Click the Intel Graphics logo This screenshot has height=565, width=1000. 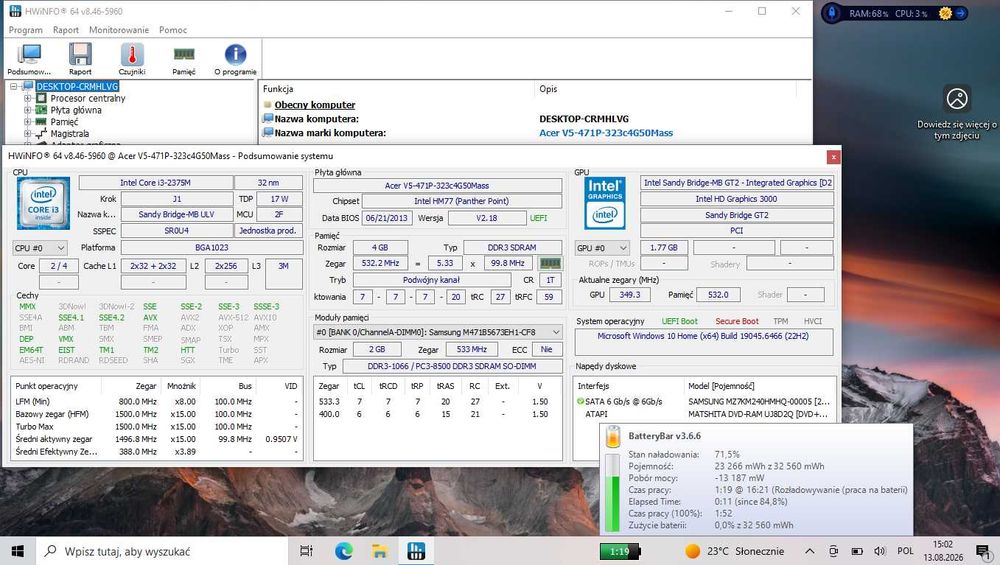click(605, 203)
